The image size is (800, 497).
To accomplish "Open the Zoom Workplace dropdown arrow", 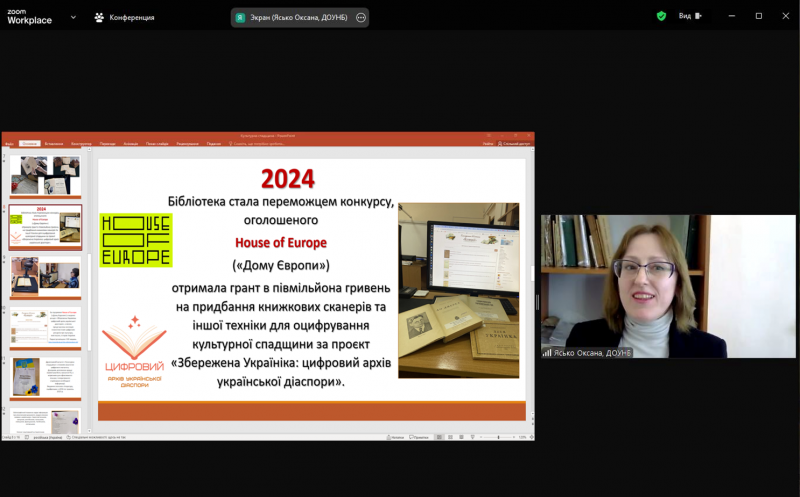I will click(73, 17).
